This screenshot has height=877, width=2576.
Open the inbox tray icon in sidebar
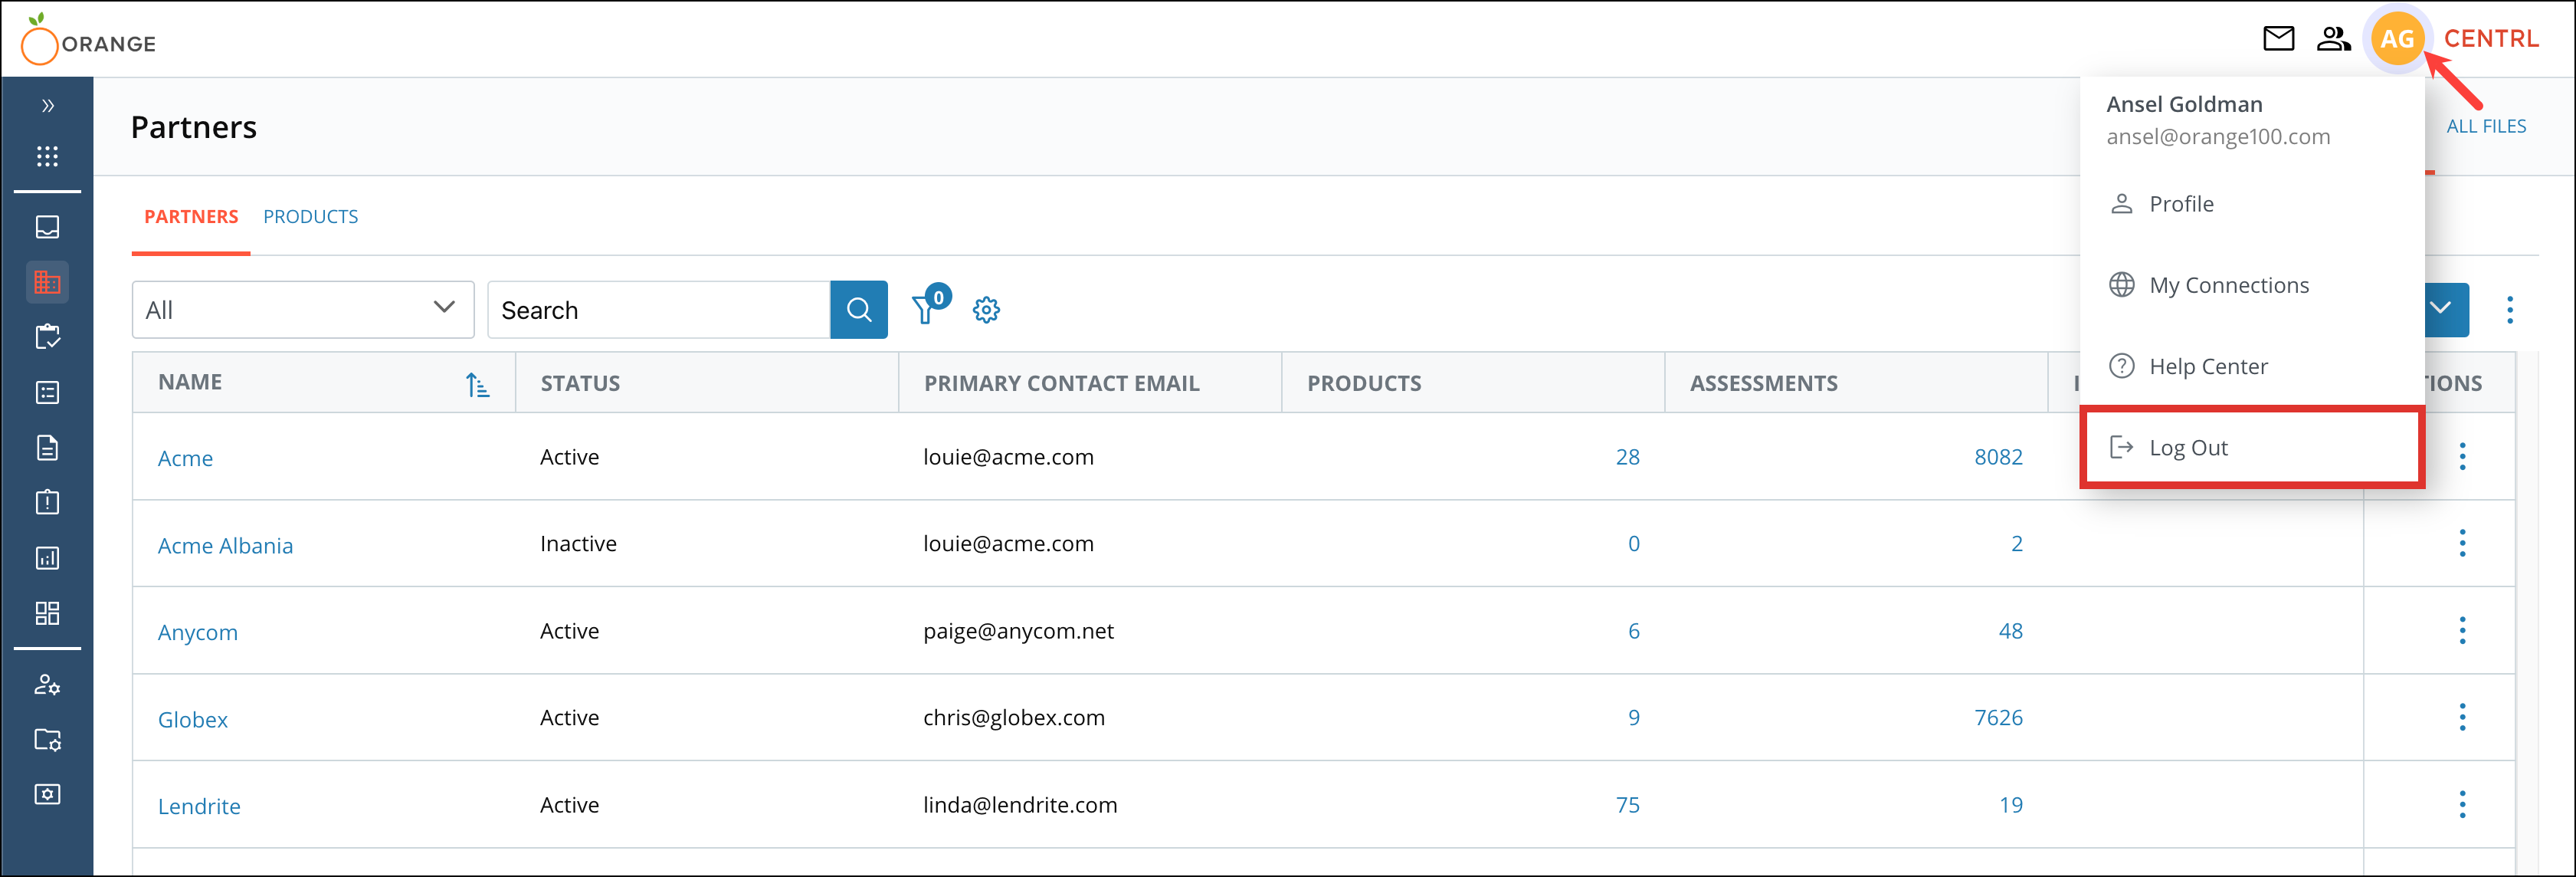coord(47,227)
